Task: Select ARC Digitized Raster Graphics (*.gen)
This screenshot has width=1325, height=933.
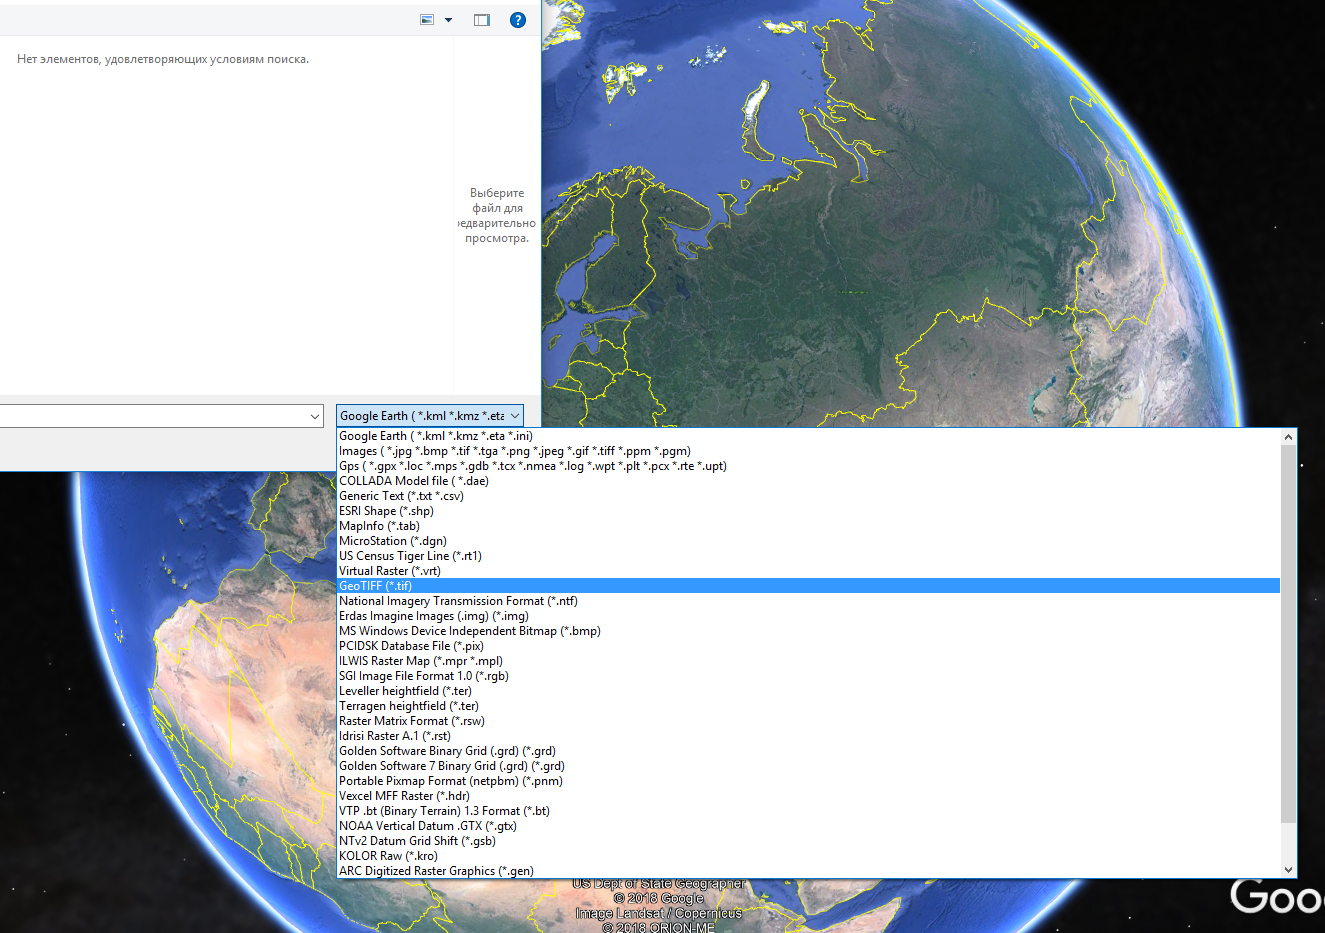Action: pyautogui.click(x=808, y=871)
